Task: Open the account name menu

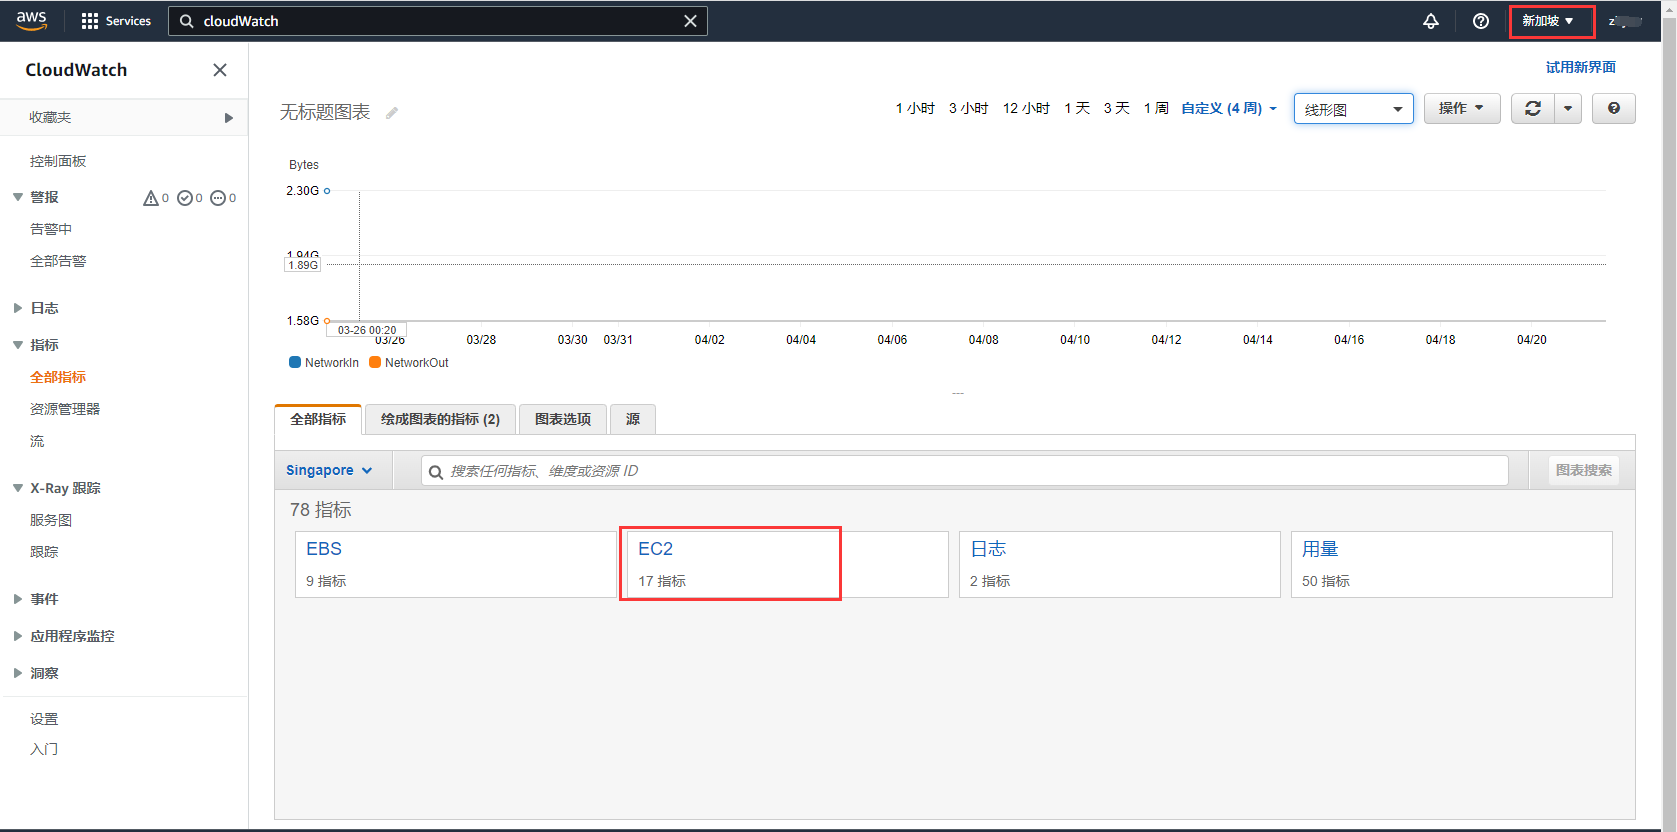Action: point(1625,21)
